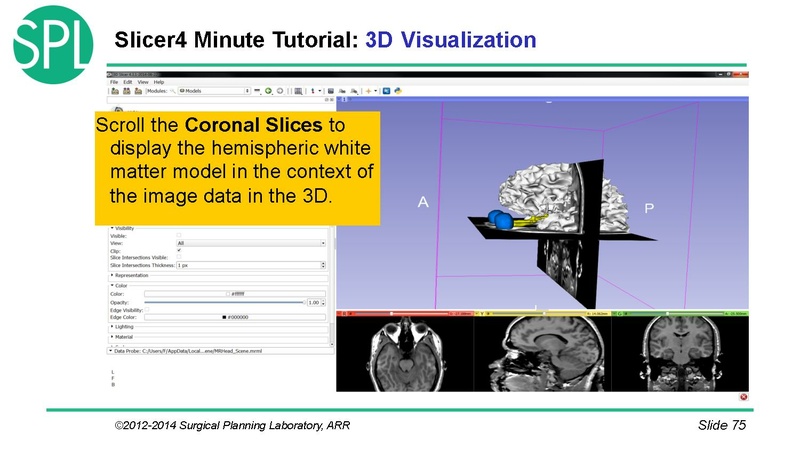This screenshot has height=450, width=800.
Task: Click the module panel close icon
Action: point(332,99)
